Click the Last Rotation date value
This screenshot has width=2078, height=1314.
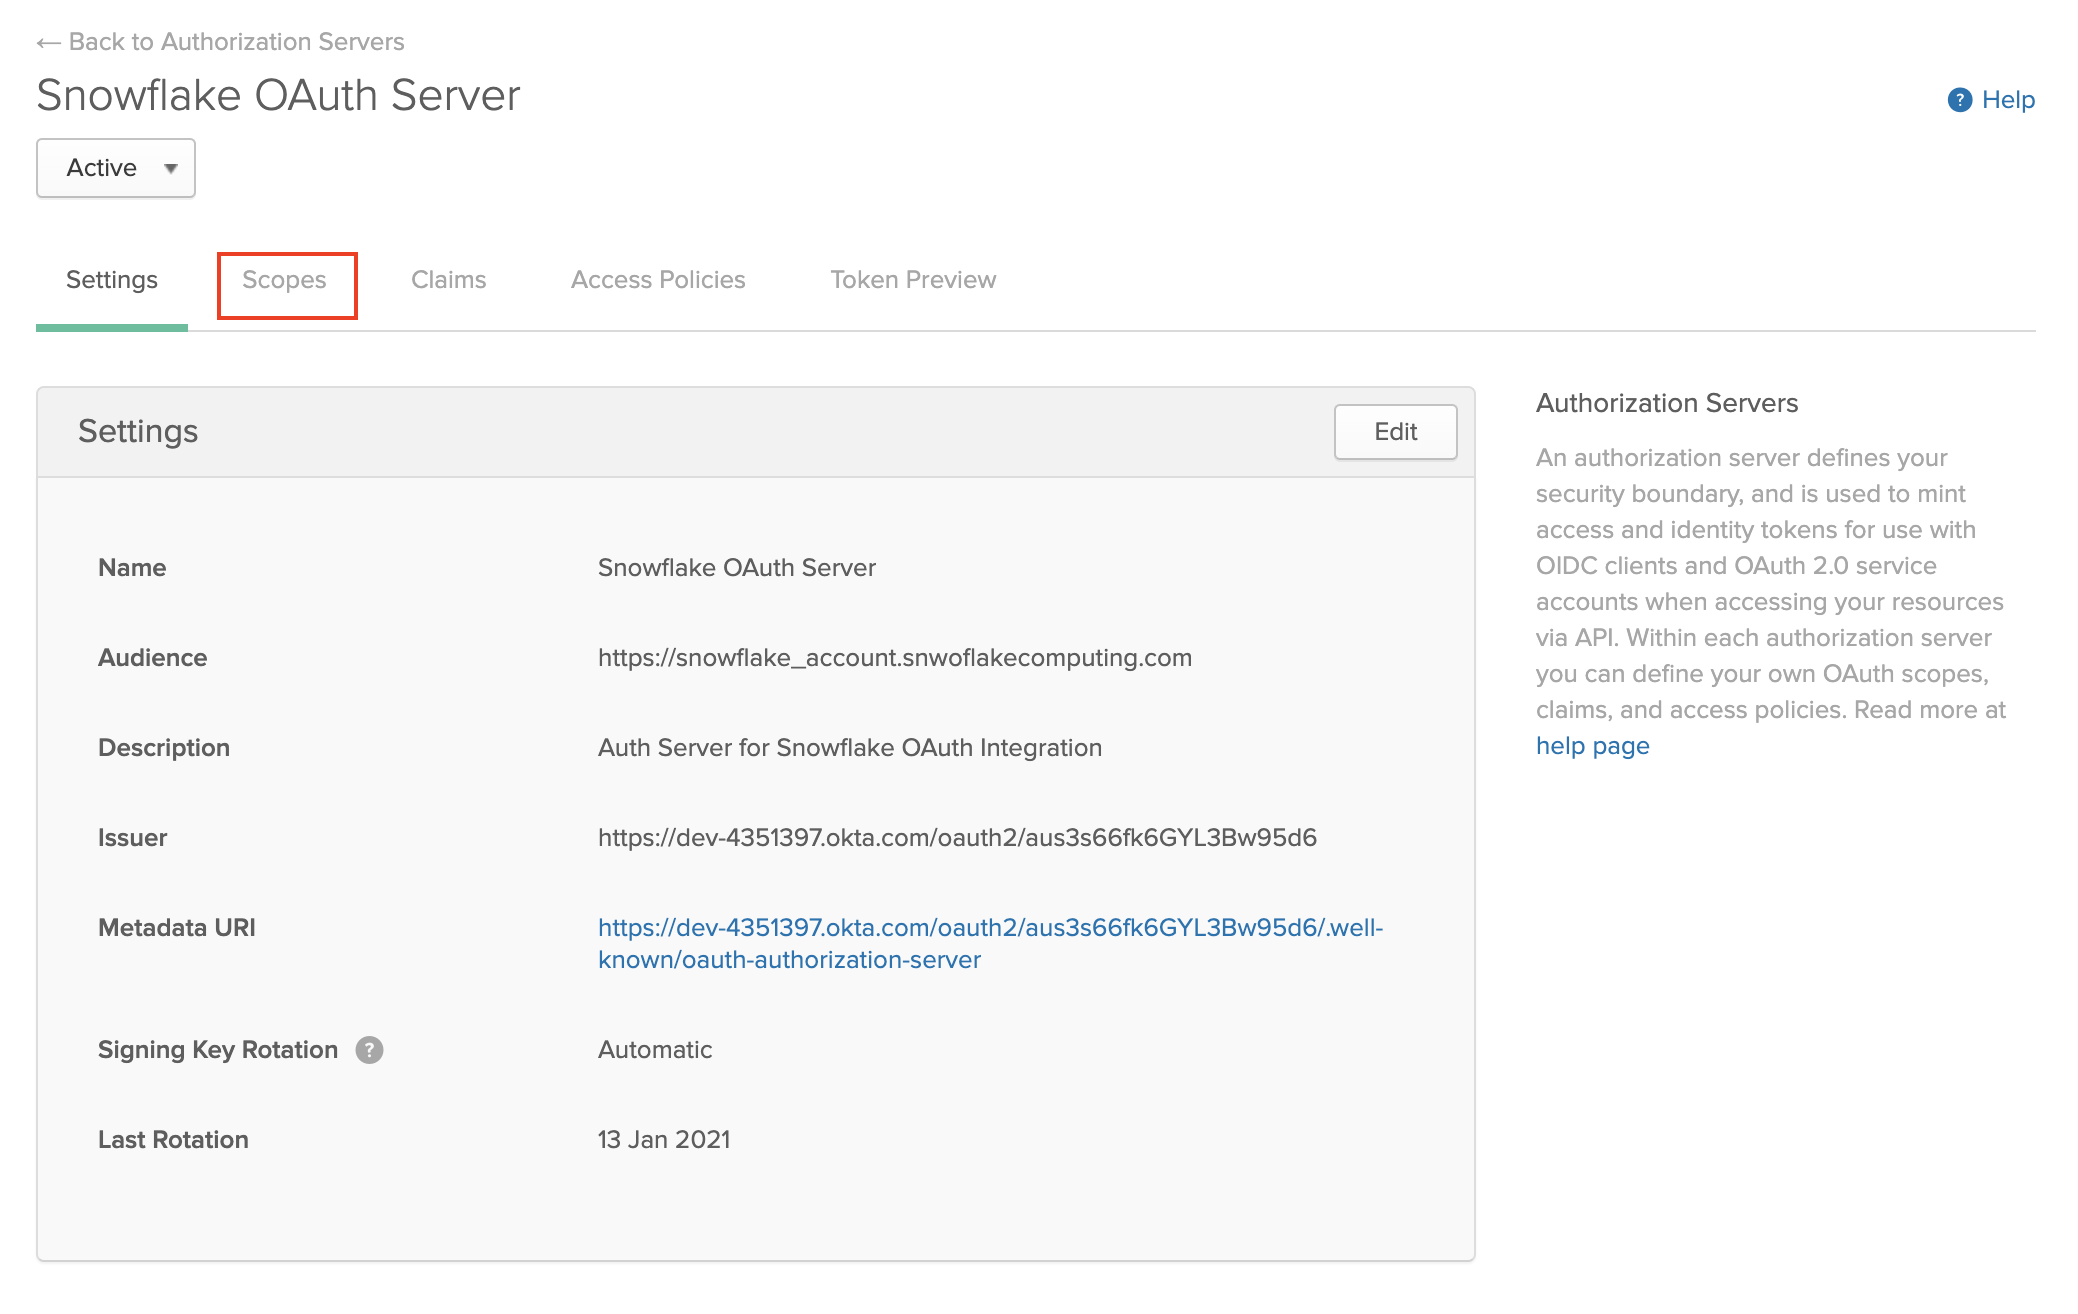point(663,1139)
